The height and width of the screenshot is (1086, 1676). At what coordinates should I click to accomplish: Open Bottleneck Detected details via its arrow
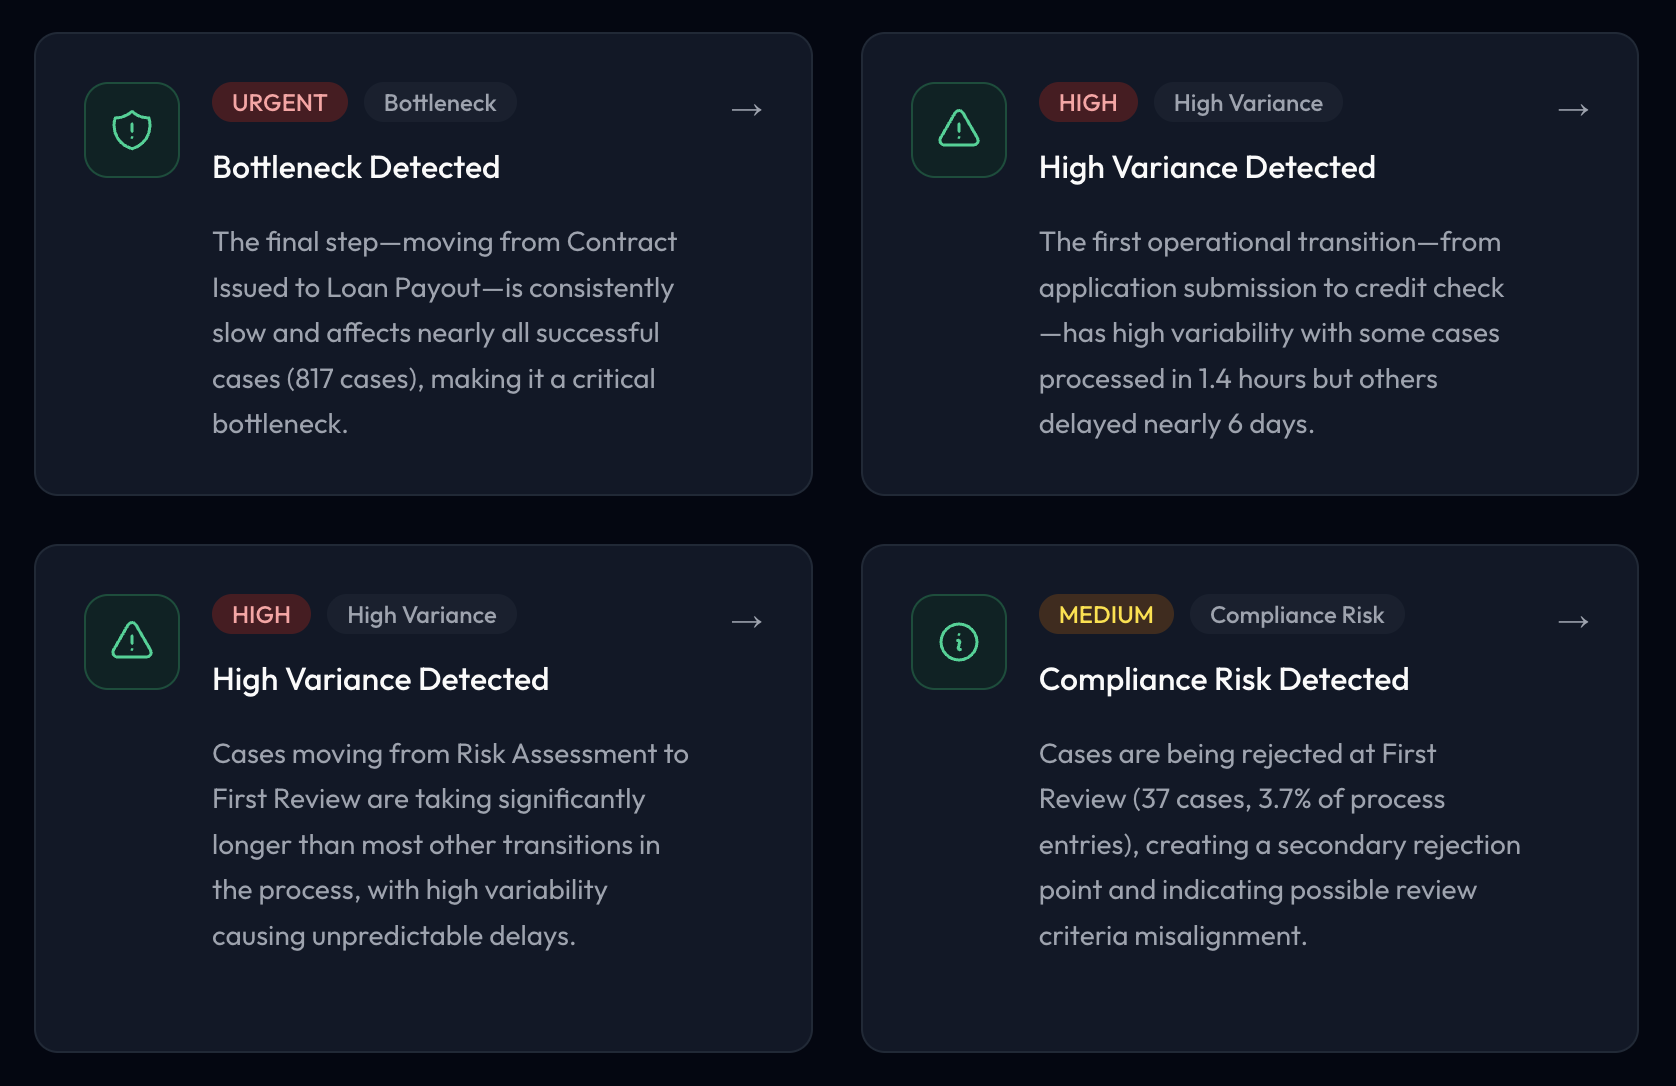point(746,110)
